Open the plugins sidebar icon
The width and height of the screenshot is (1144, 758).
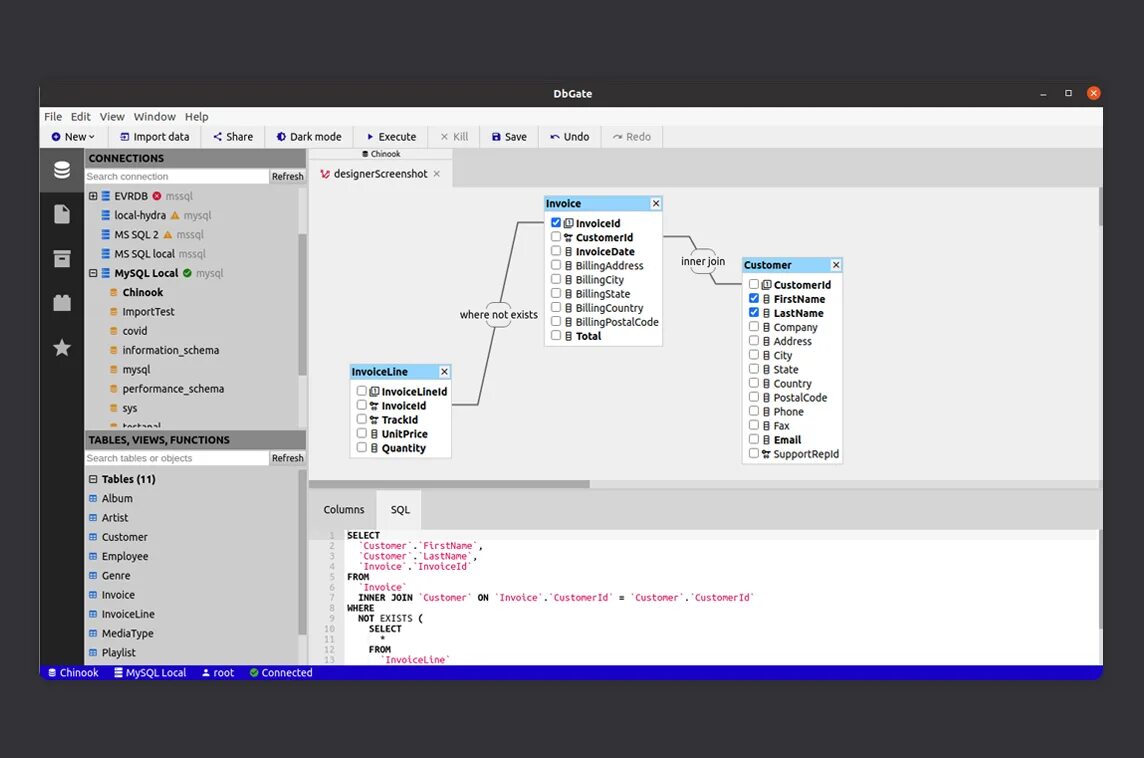pyautogui.click(x=62, y=303)
